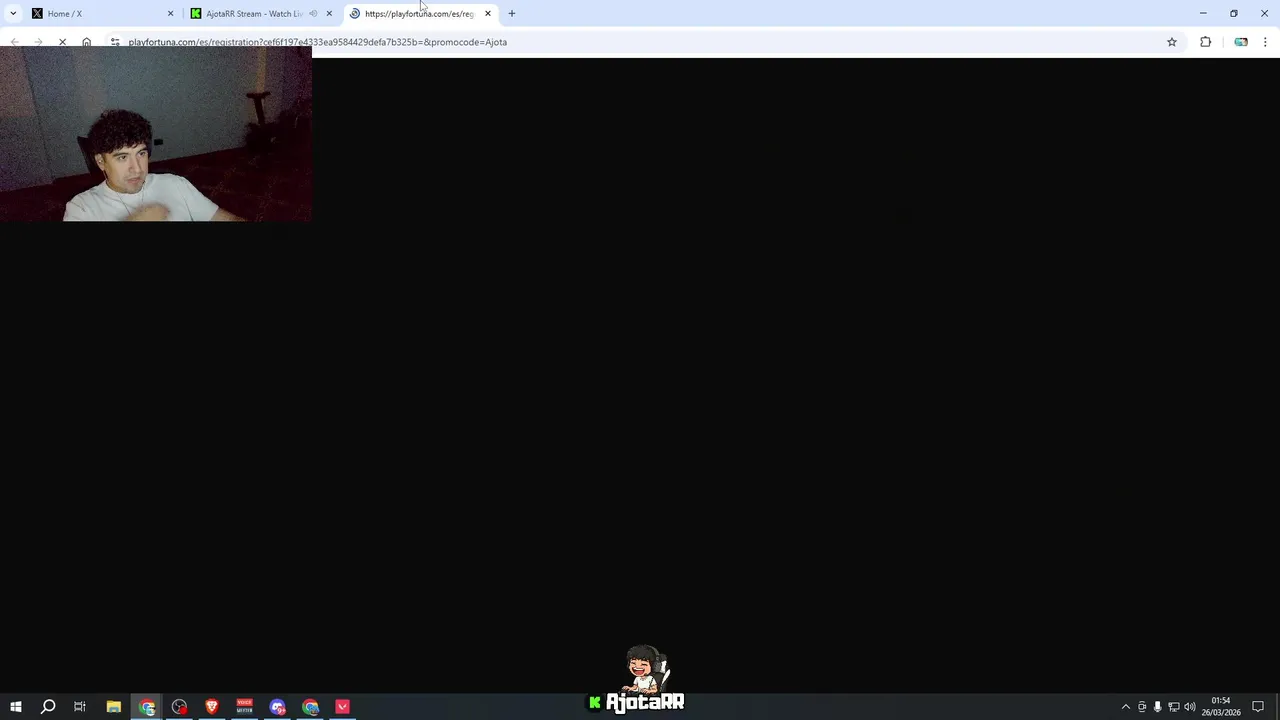This screenshot has height=720, width=1280.
Task: Open the volume control in the tray
Action: pyautogui.click(x=1190, y=707)
